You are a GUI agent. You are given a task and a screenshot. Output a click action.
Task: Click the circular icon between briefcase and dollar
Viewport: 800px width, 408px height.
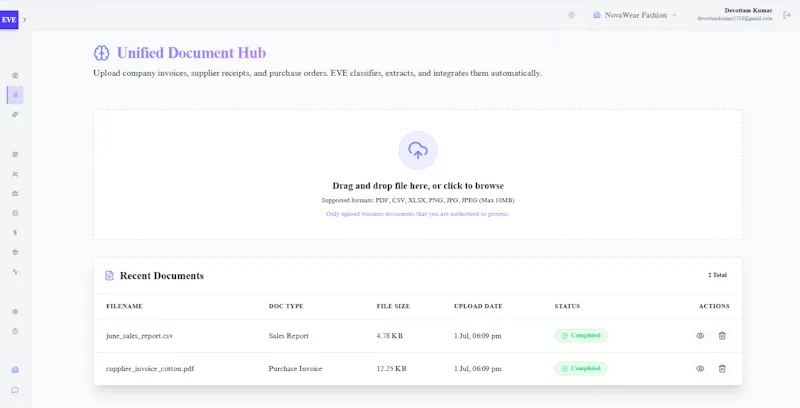point(15,213)
